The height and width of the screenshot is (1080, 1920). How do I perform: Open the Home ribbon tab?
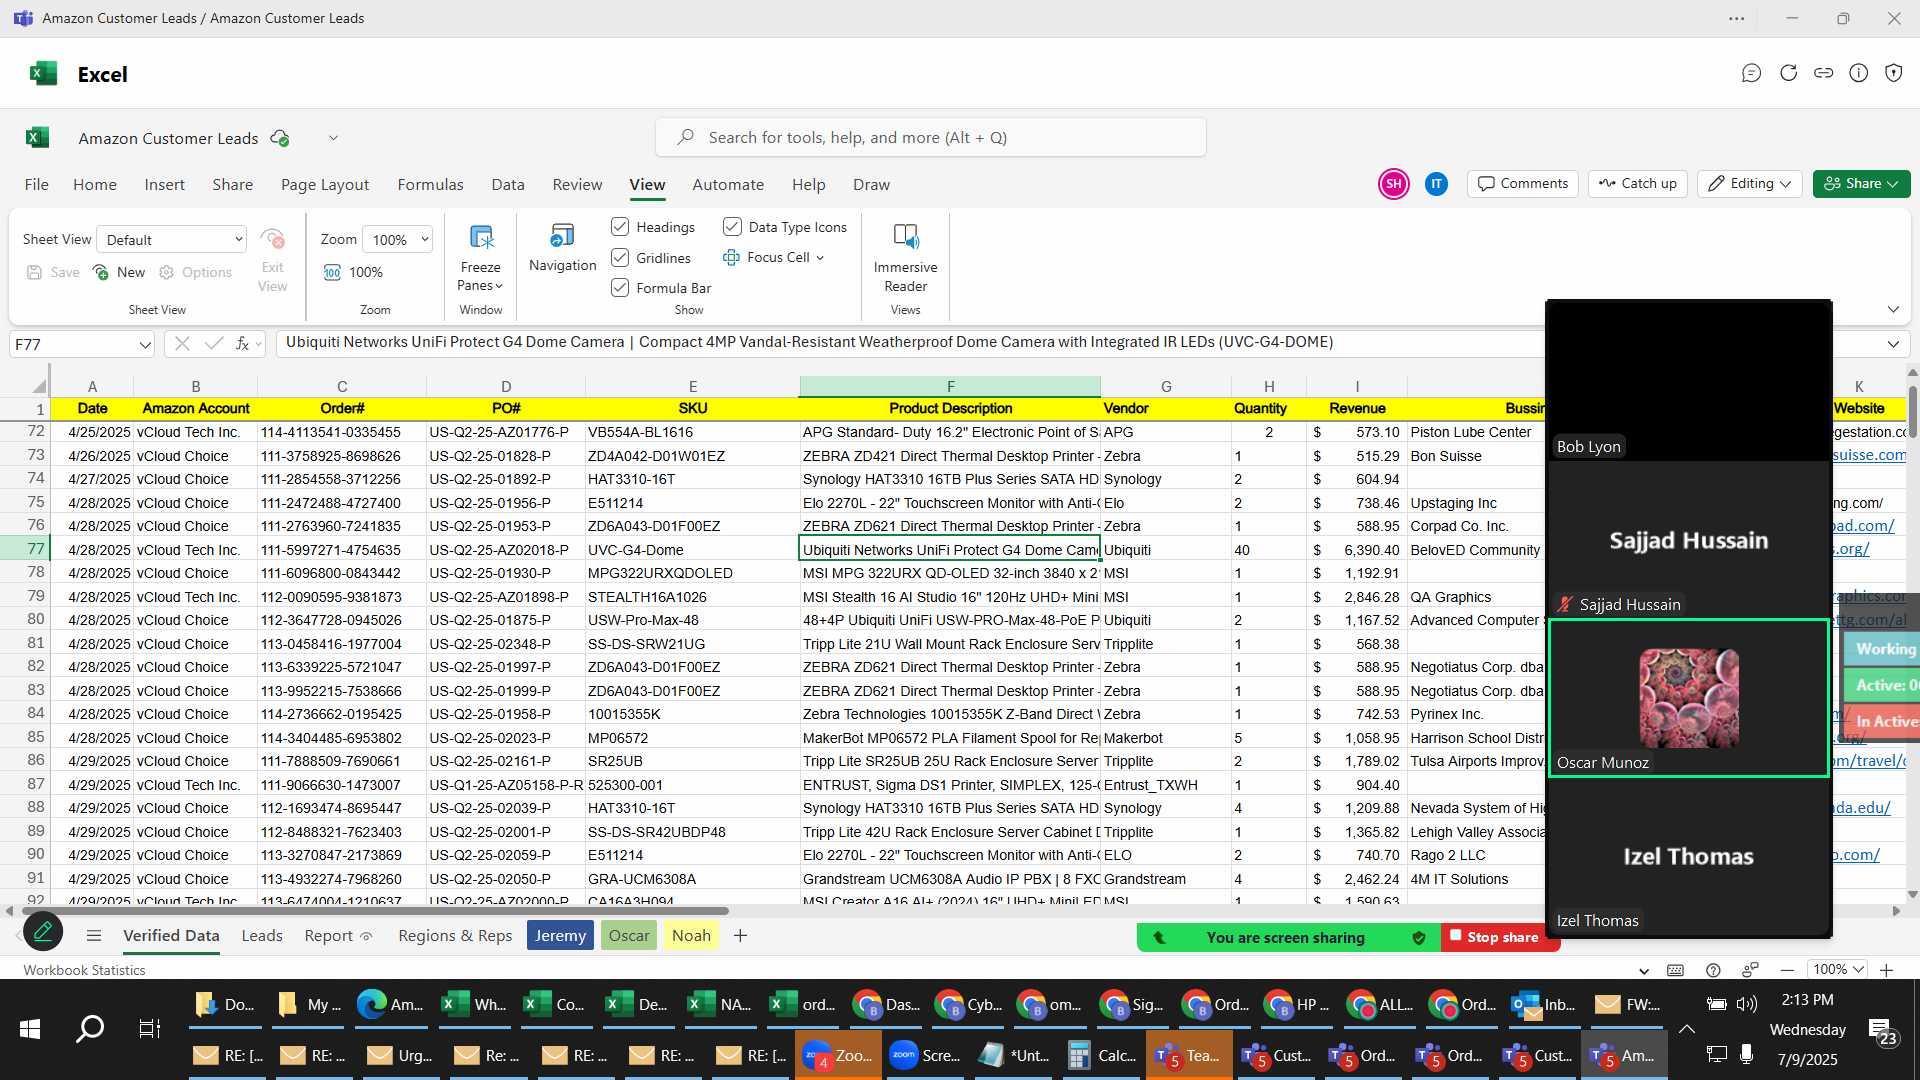point(95,185)
